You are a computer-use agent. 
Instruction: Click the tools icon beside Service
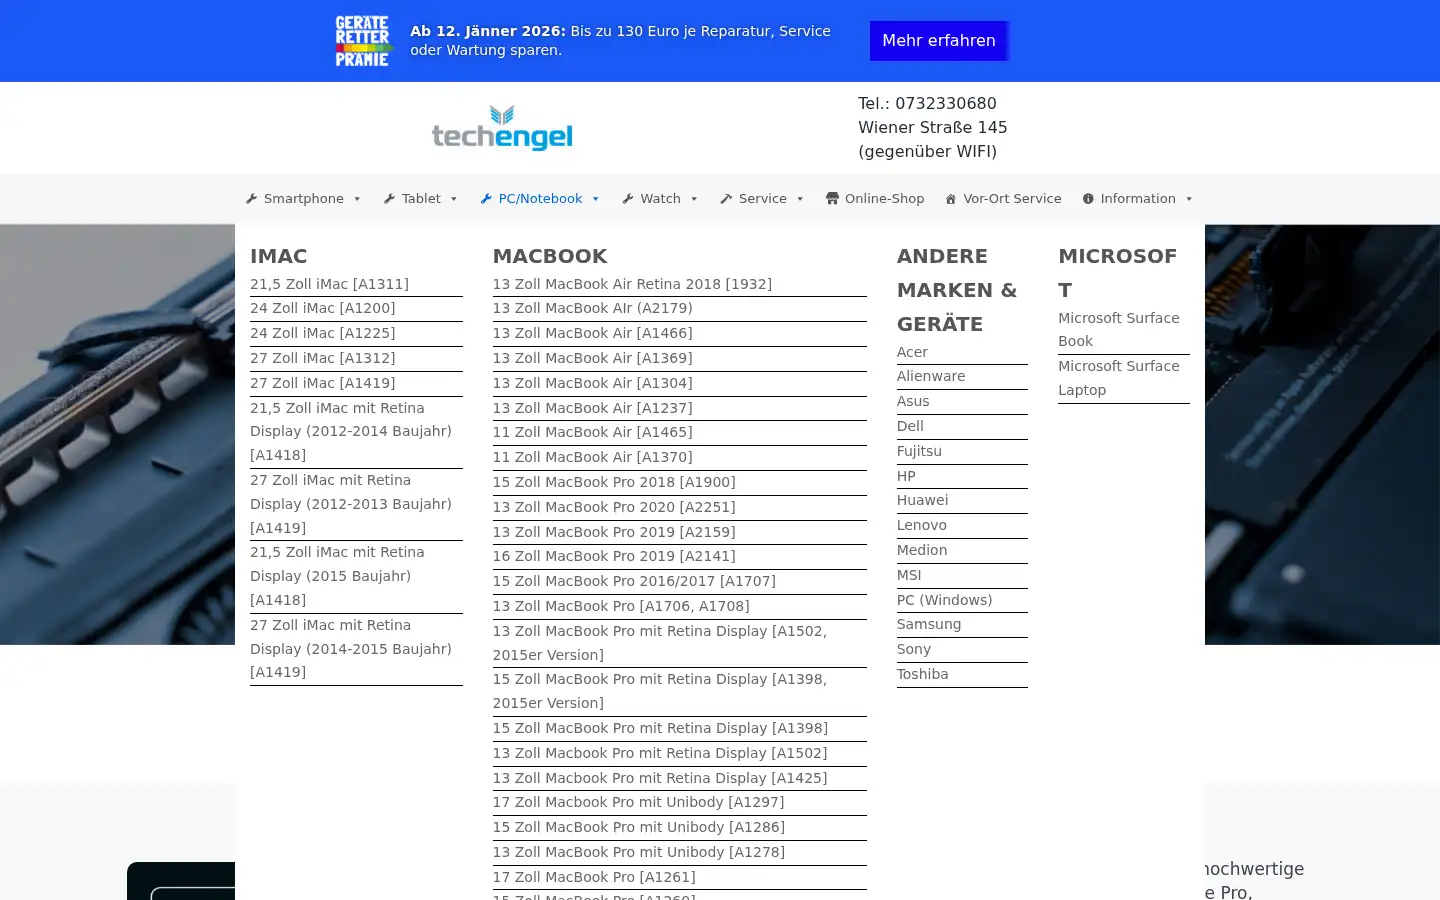(x=726, y=199)
